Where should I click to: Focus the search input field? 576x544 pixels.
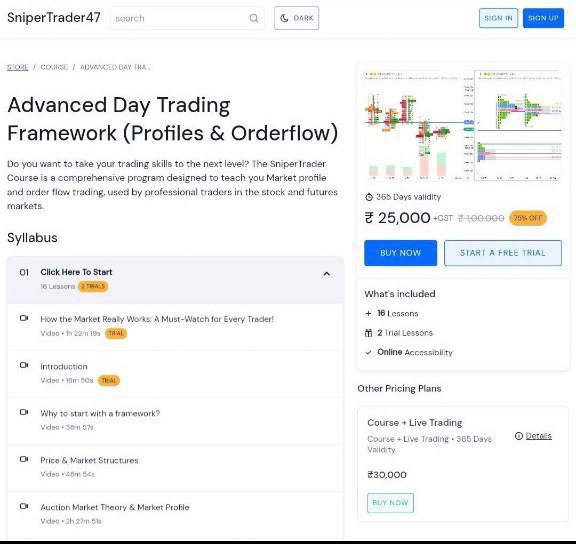180,18
